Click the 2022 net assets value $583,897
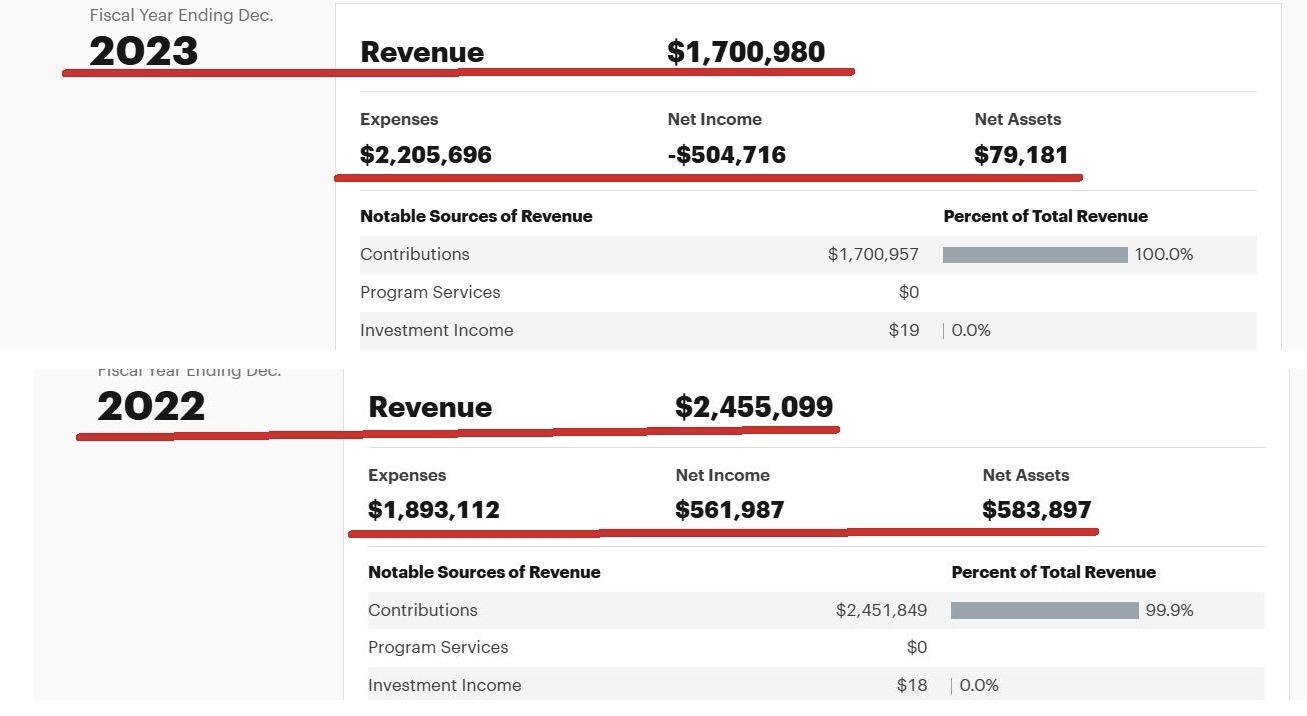The height and width of the screenshot is (716, 1307). tap(1037, 510)
